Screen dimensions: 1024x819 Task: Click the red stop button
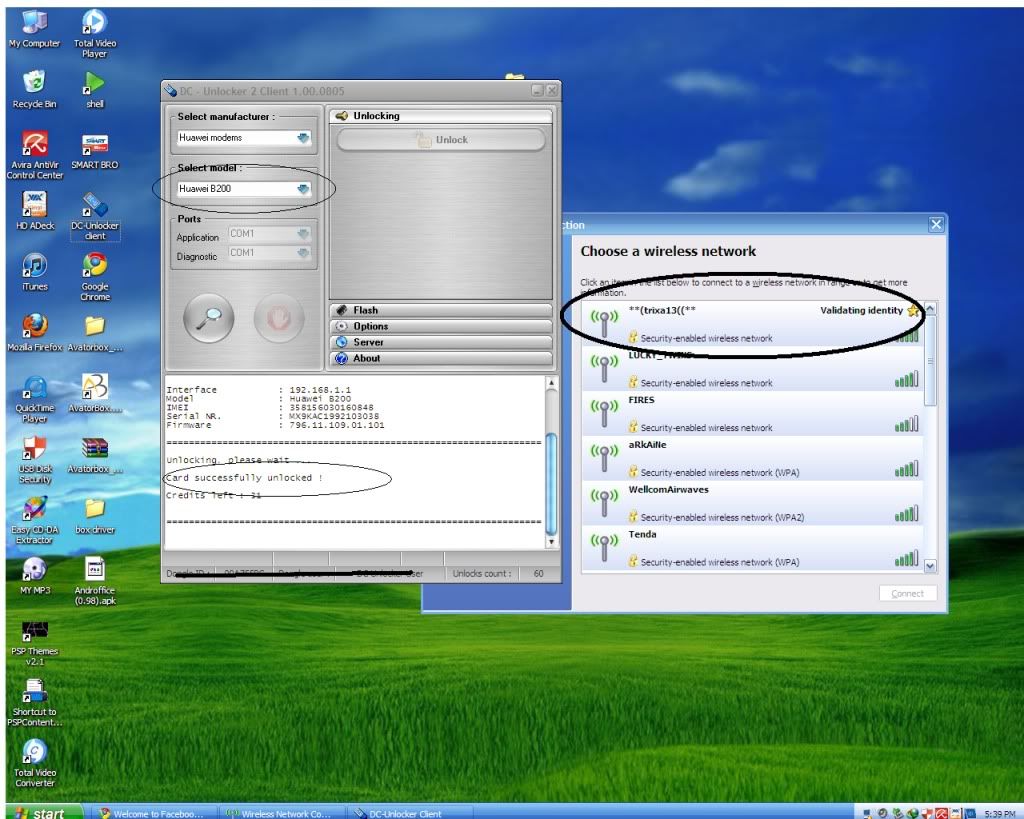pos(279,319)
